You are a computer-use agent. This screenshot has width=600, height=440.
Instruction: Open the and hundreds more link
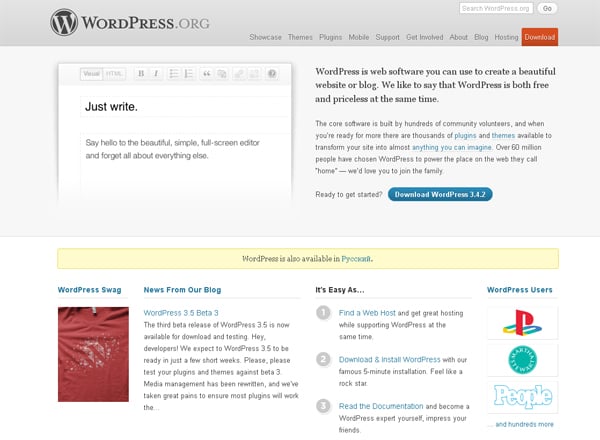pyautogui.click(x=524, y=424)
